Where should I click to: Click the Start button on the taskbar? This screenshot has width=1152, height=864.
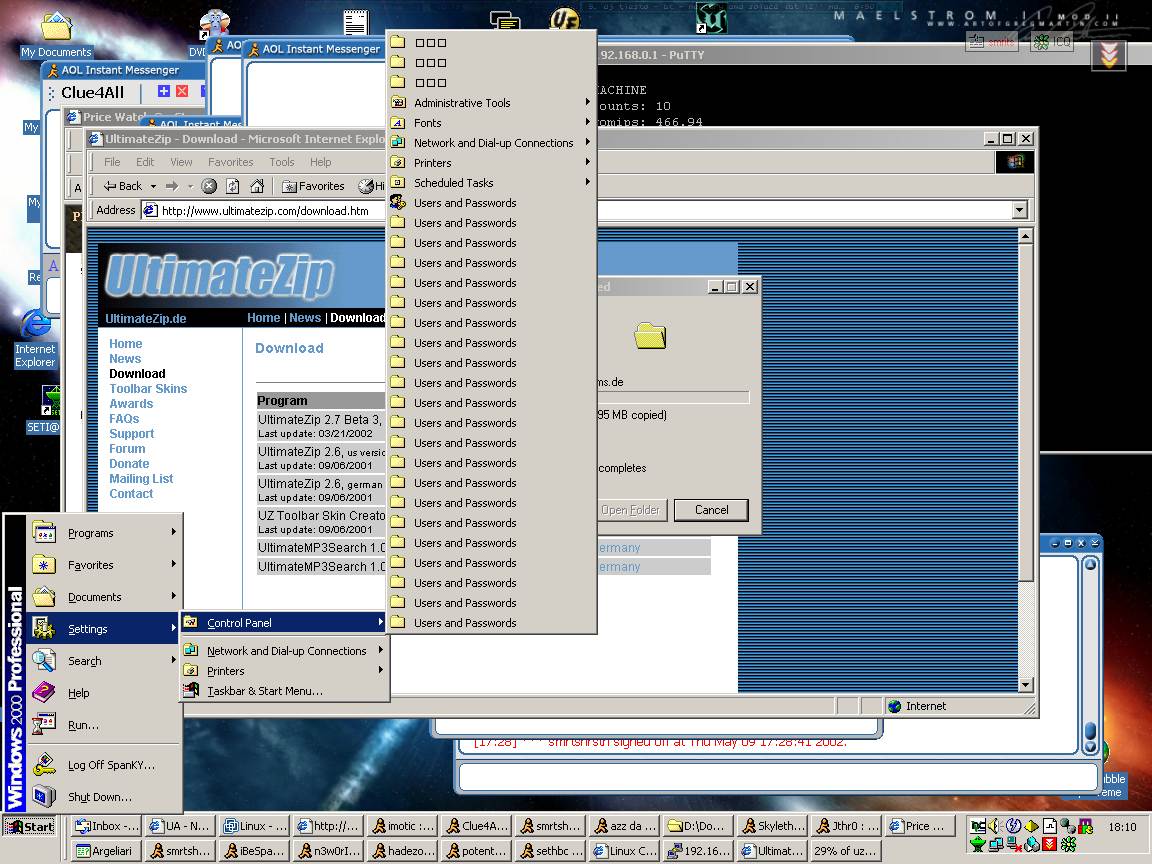tap(29, 826)
